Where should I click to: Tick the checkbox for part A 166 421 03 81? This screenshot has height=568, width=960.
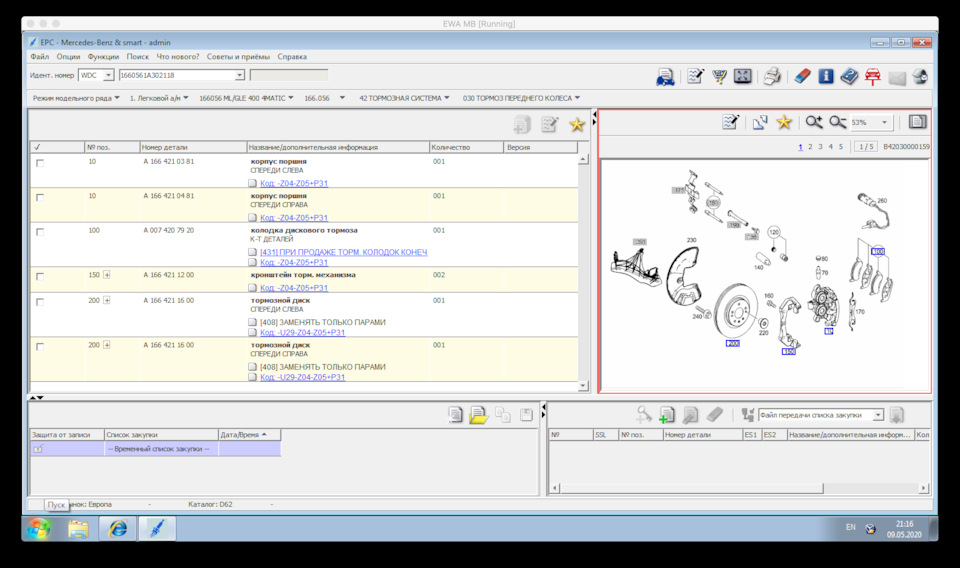tap(40, 162)
